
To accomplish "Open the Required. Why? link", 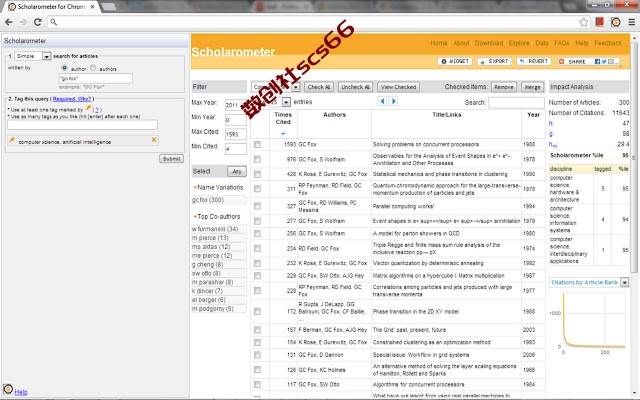I will [x=72, y=99].
